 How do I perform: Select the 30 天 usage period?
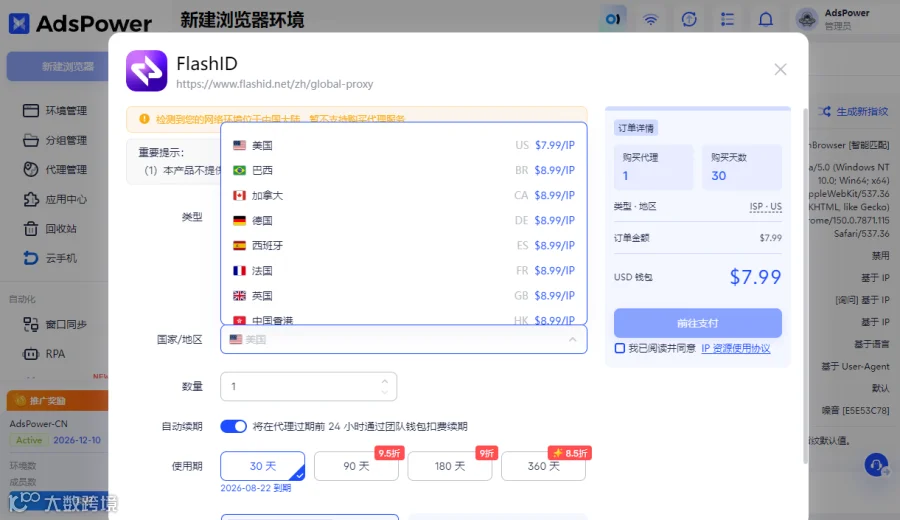point(262,466)
